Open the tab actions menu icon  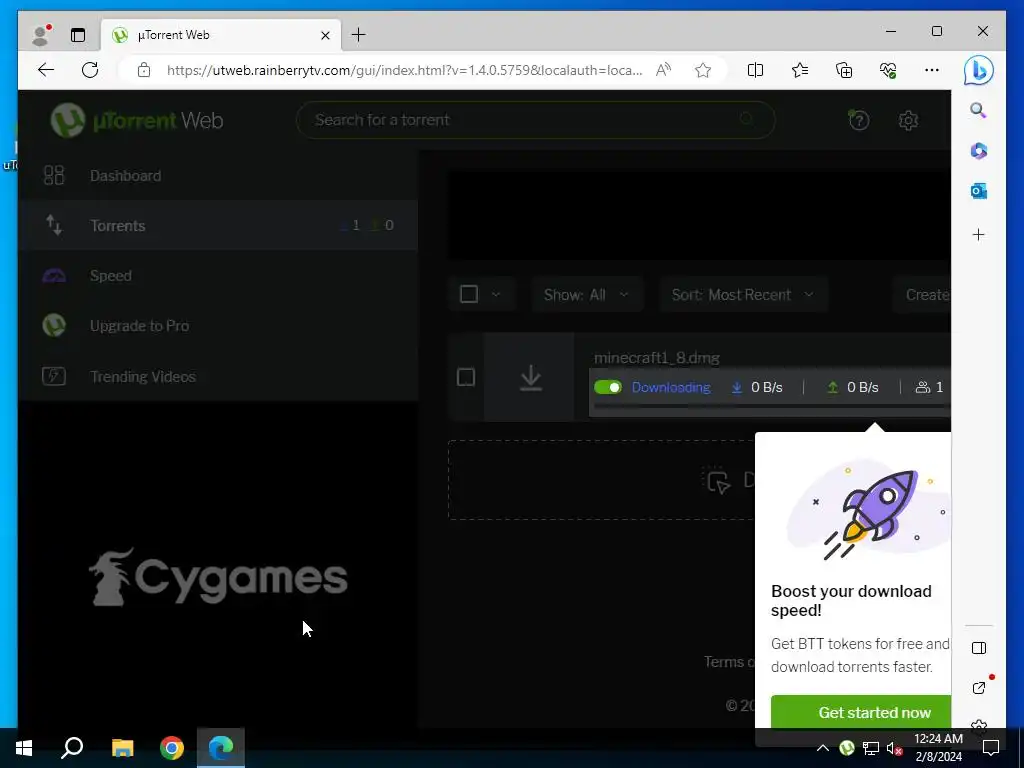coord(78,35)
